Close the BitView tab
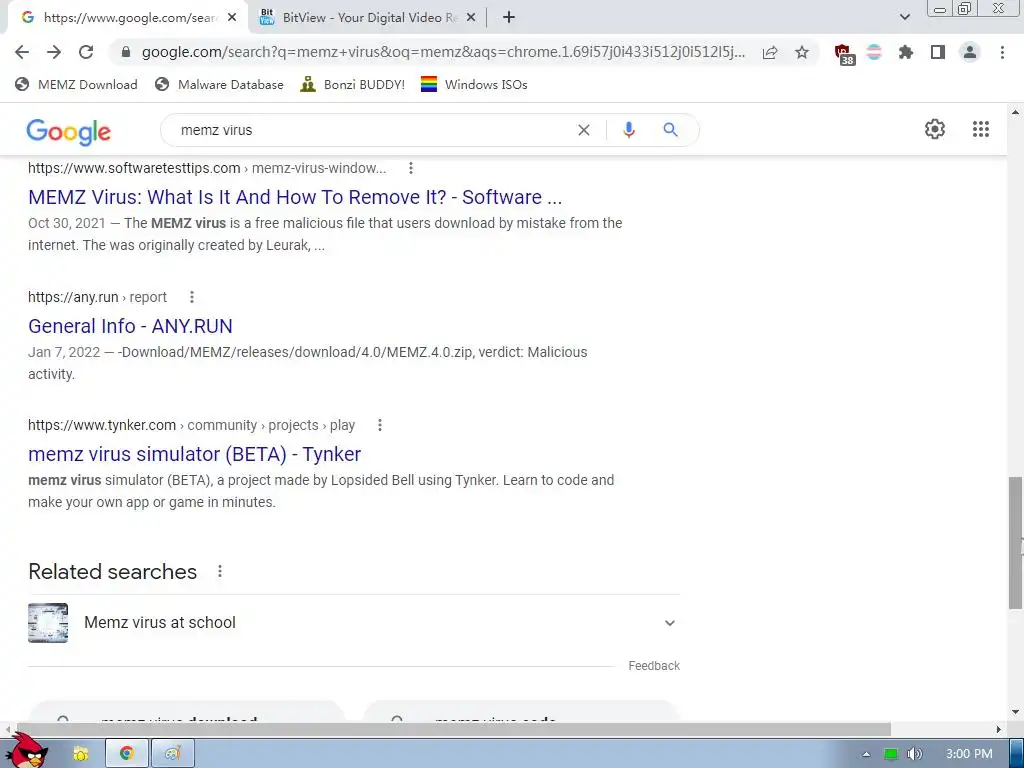Viewport: 1024px width, 768px height. (472, 18)
